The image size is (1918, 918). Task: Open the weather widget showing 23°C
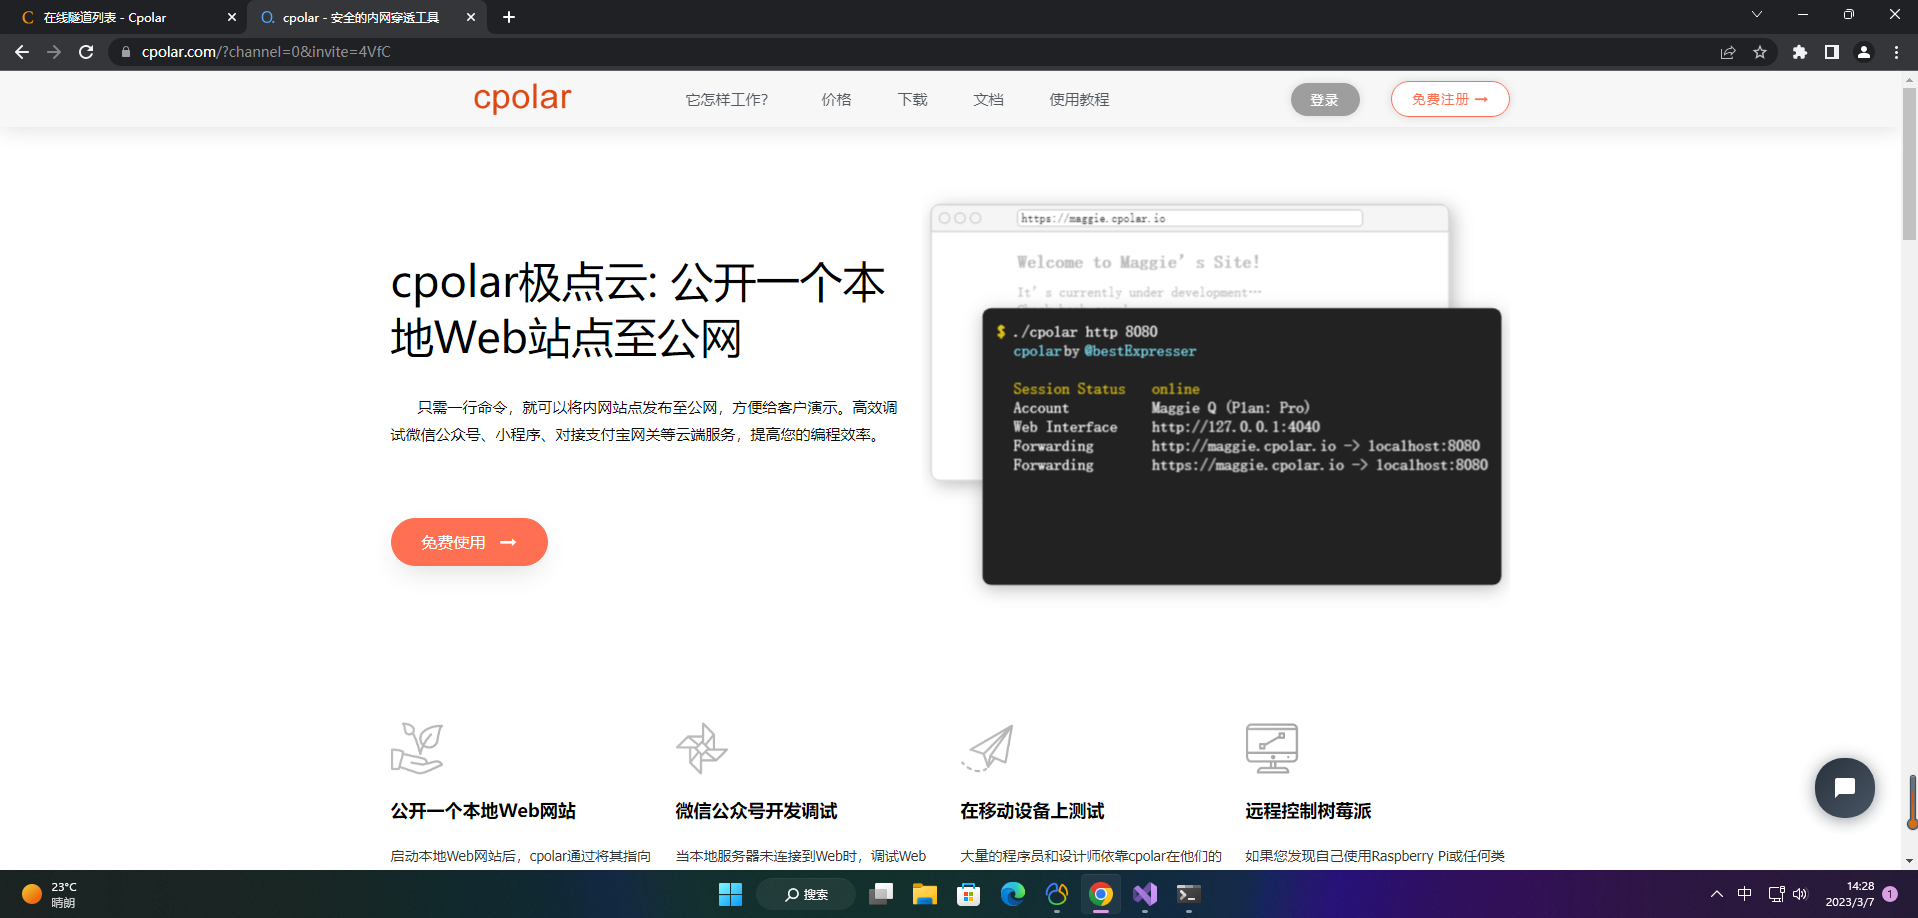click(x=50, y=894)
